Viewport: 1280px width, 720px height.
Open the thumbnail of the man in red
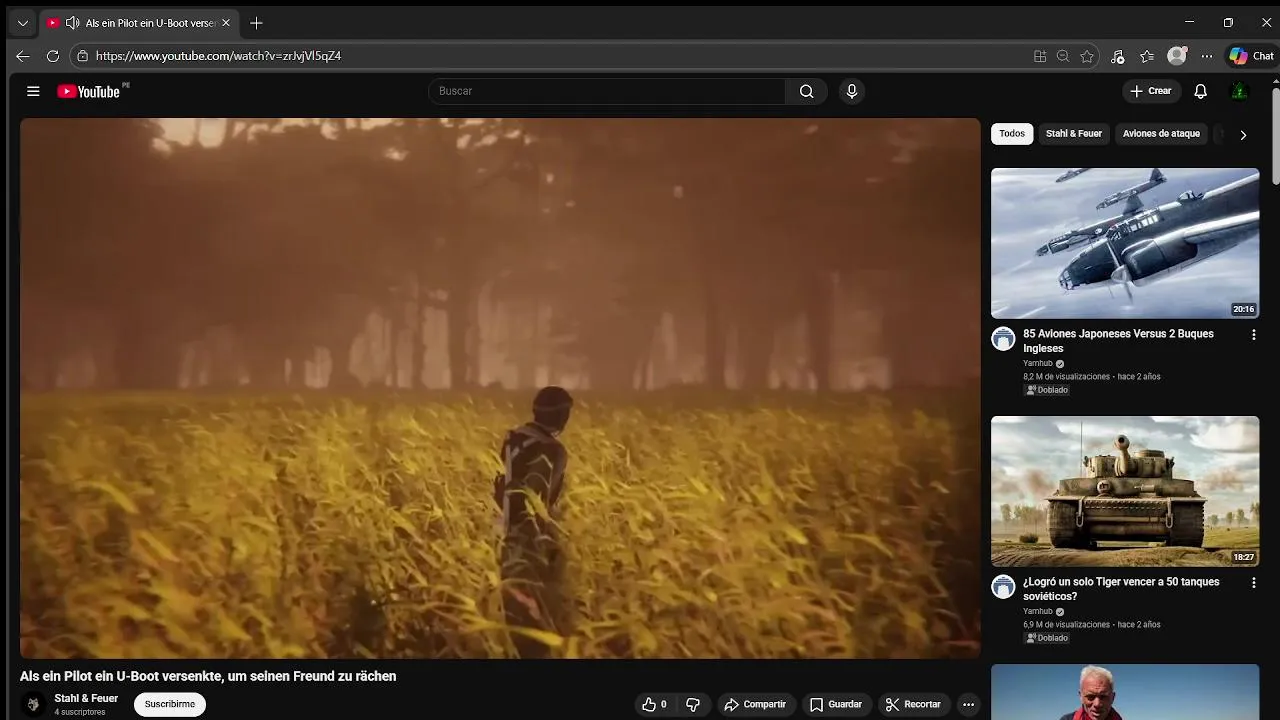pos(1125,692)
